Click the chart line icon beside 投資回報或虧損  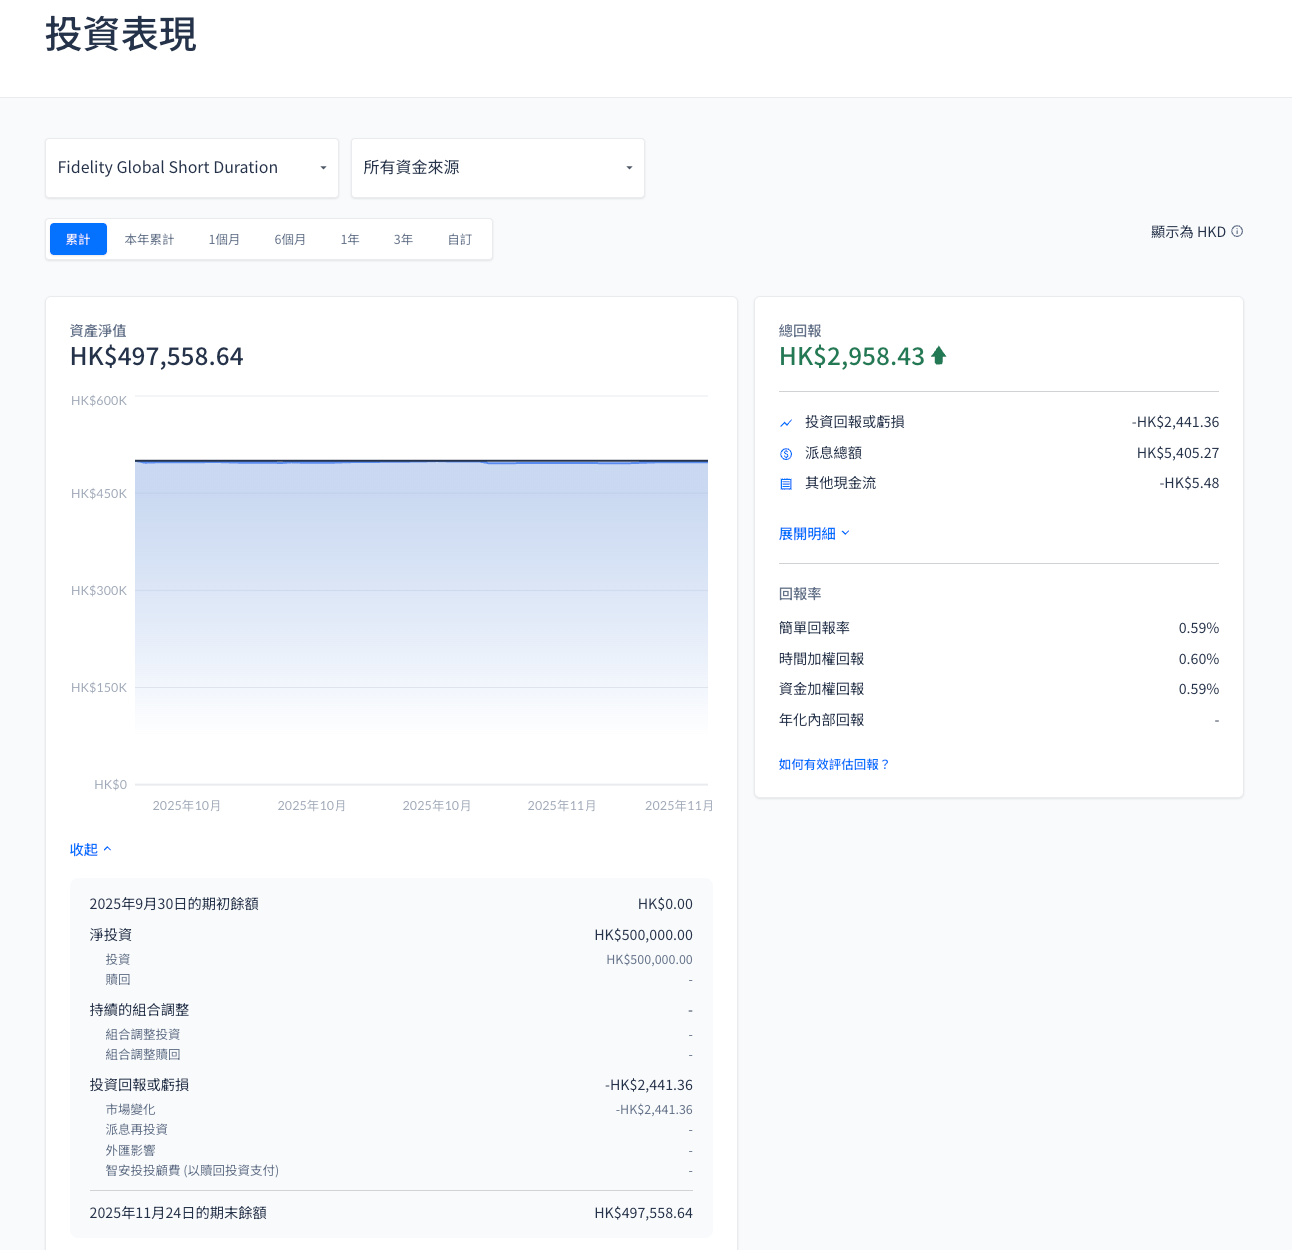tap(786, 423)
